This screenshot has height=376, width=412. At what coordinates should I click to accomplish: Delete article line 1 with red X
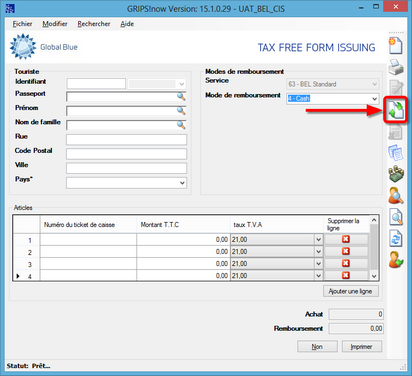(x=346, y=239)
